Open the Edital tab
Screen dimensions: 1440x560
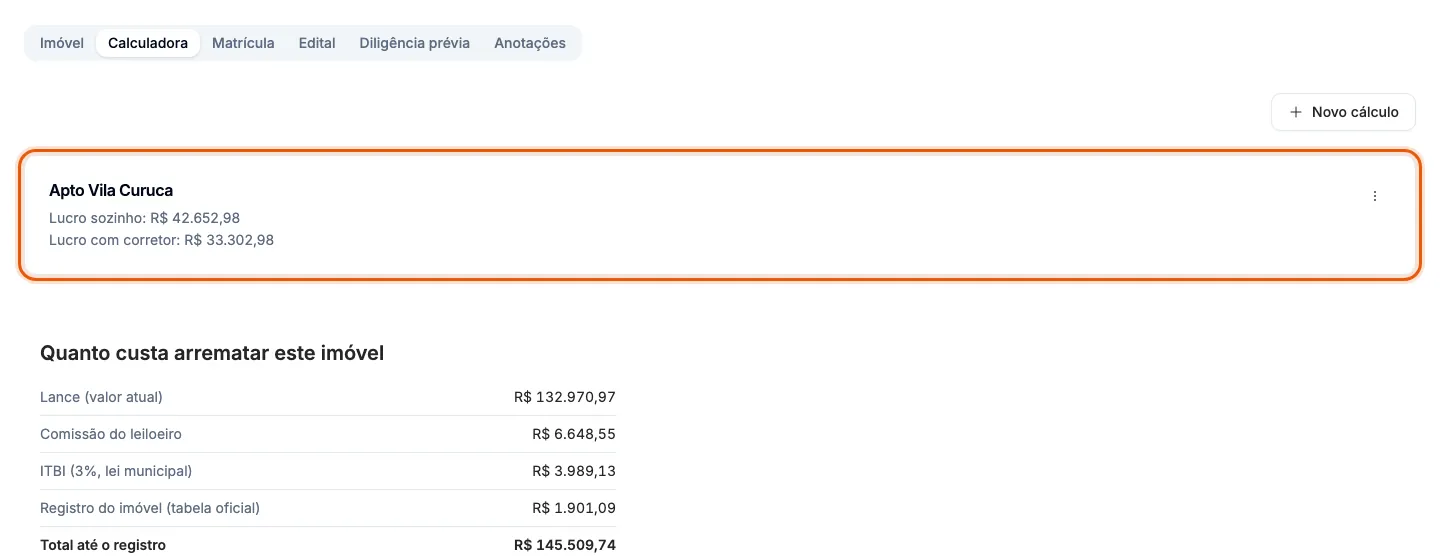pyautogui.click(x=317, y=43)
